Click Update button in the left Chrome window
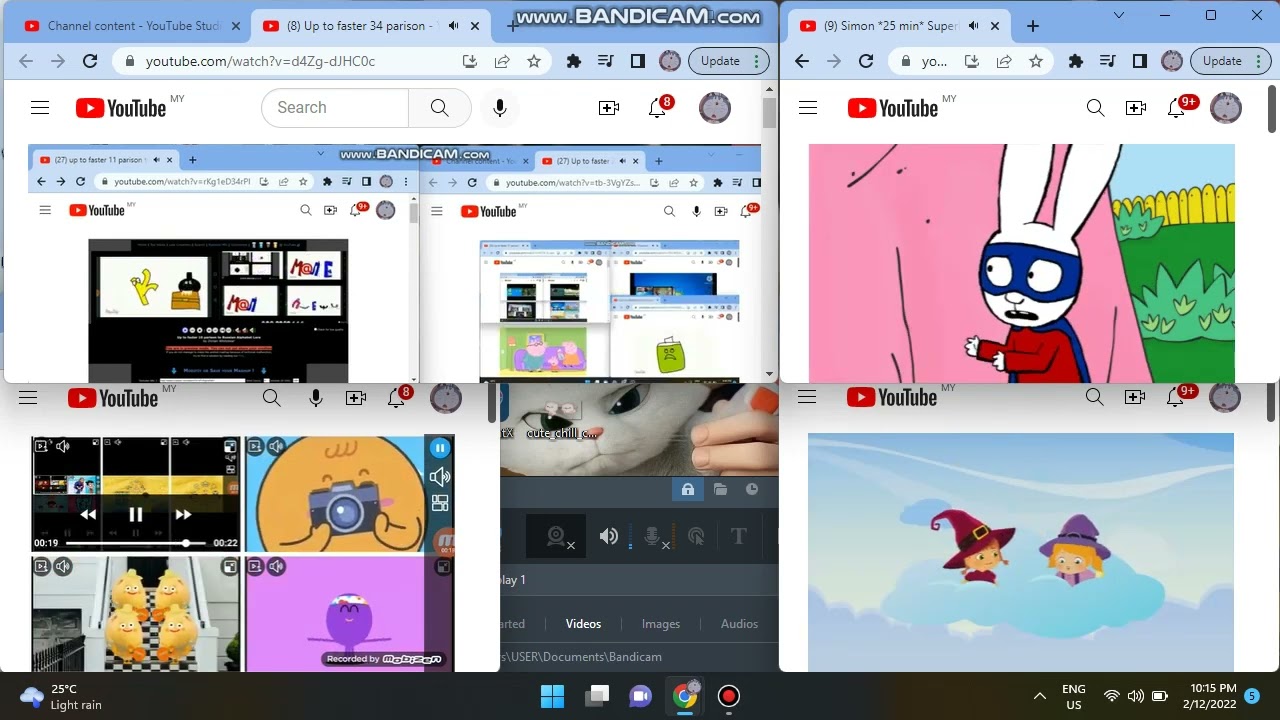The width and height of the screenshot is (1280, 720). point(720,61)
